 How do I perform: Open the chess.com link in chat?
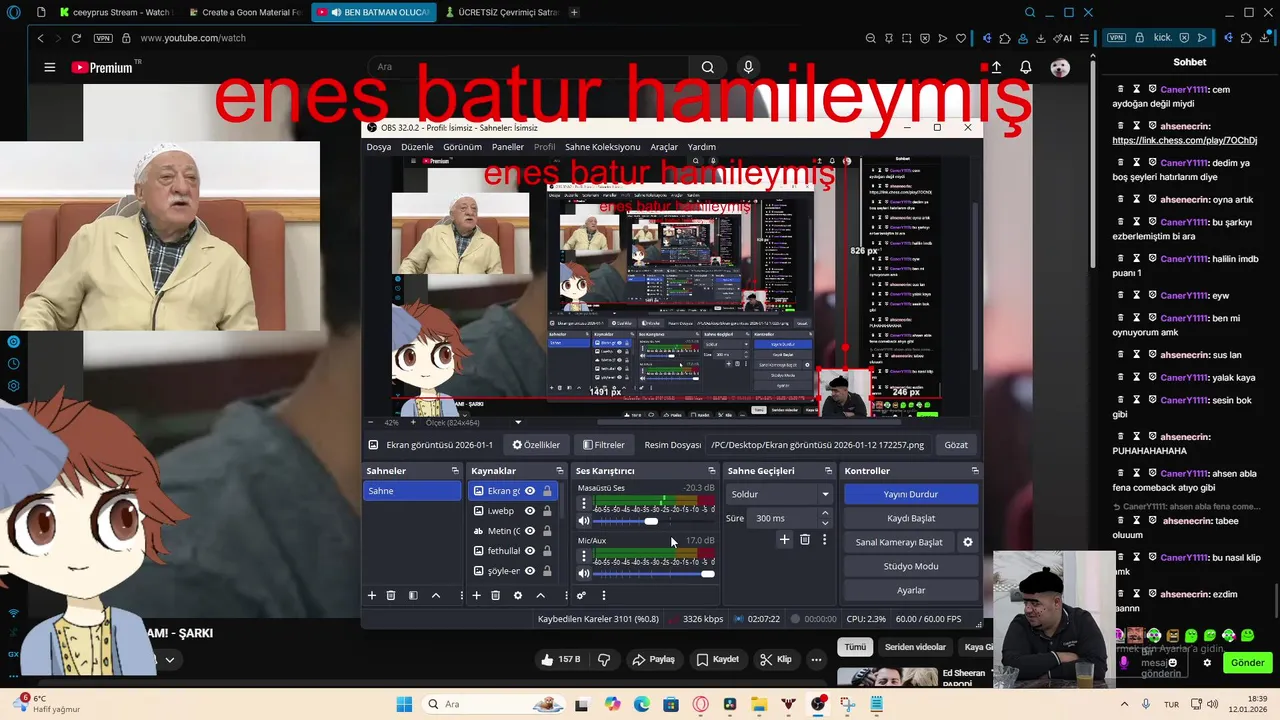point(1185,140)
